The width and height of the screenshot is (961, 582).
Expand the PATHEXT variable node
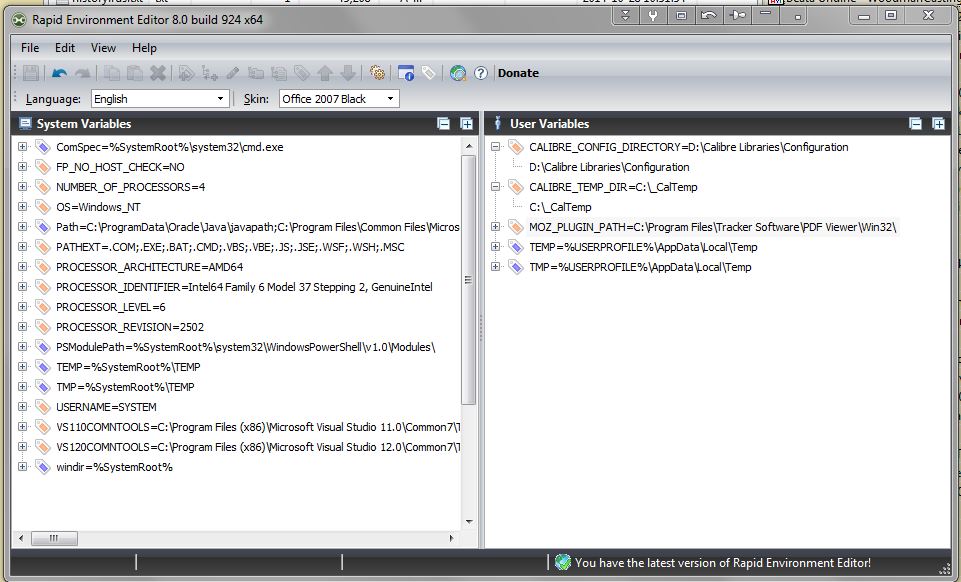coord(23,247)
